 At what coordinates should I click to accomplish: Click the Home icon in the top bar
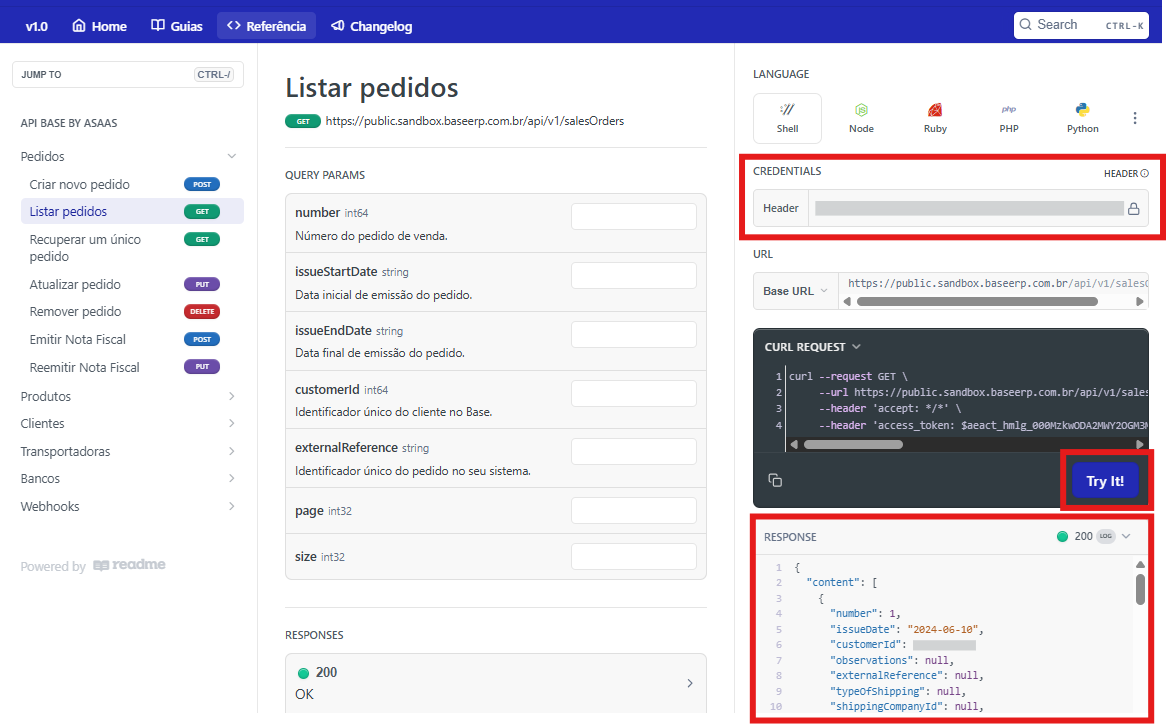click(79, 26)
